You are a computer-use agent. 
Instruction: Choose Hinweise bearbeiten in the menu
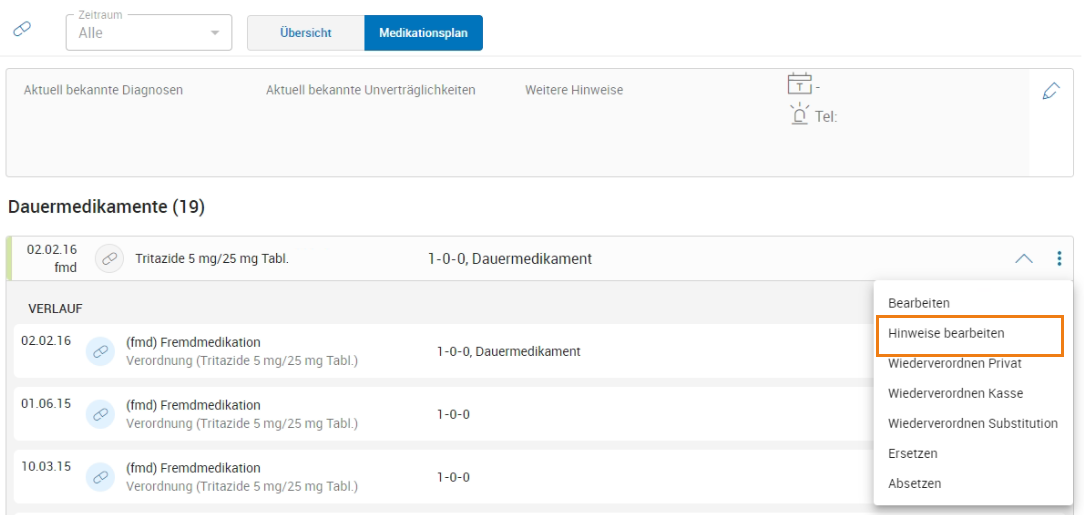(x=946, y=333)
